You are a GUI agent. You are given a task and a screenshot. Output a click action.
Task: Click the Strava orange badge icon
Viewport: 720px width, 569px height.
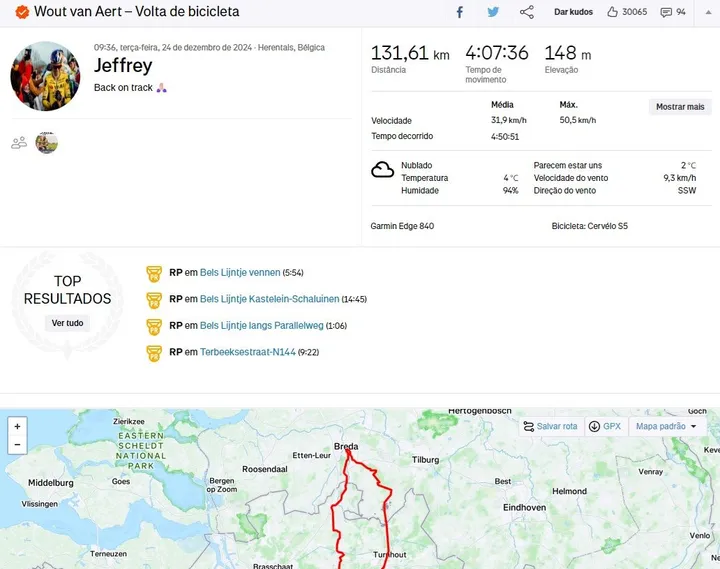(x=22, y=12)
